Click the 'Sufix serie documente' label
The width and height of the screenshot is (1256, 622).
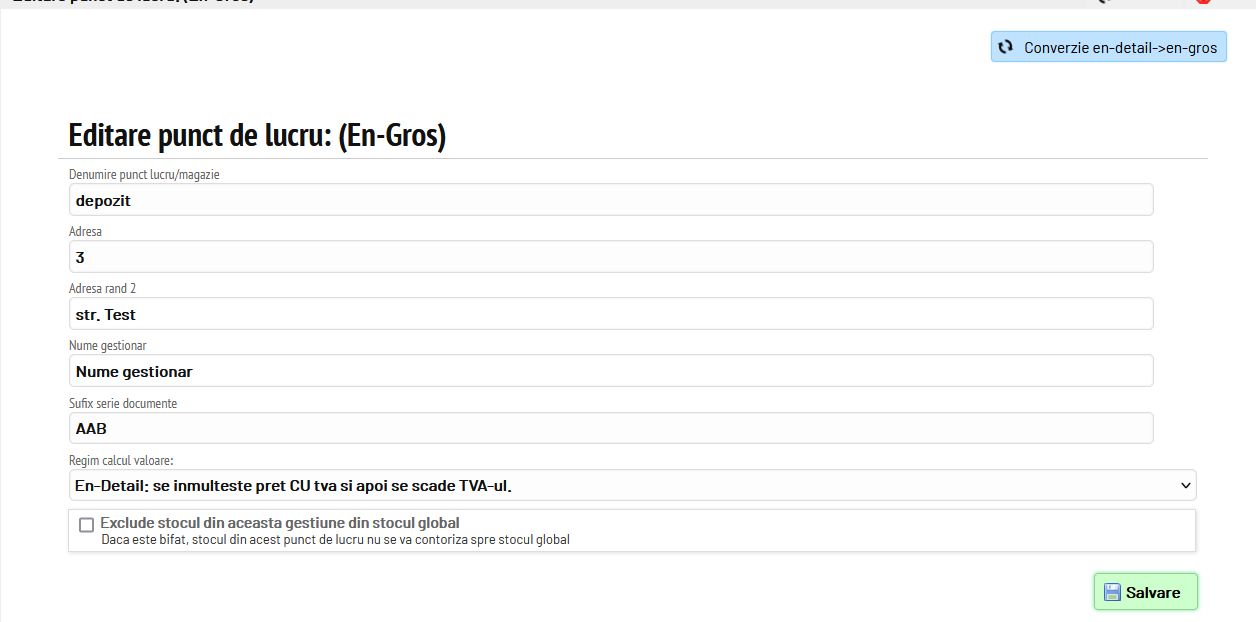pos(123,403)
